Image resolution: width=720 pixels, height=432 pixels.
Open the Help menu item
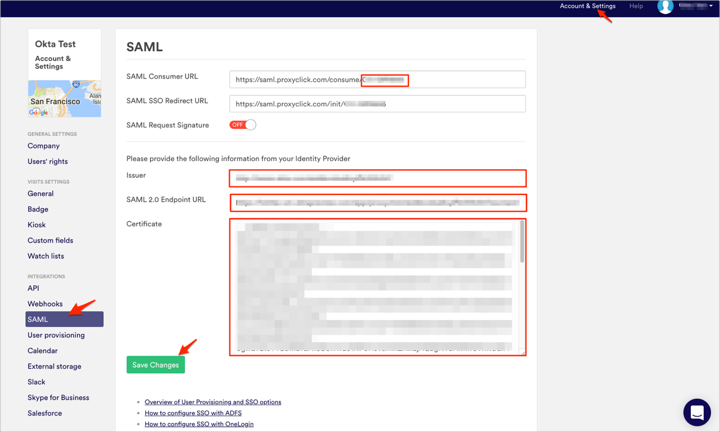(636, 6)
